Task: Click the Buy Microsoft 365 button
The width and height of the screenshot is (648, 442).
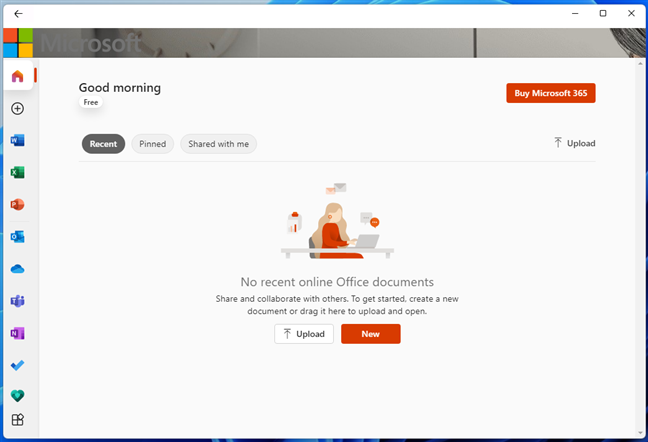Action: 551,93
